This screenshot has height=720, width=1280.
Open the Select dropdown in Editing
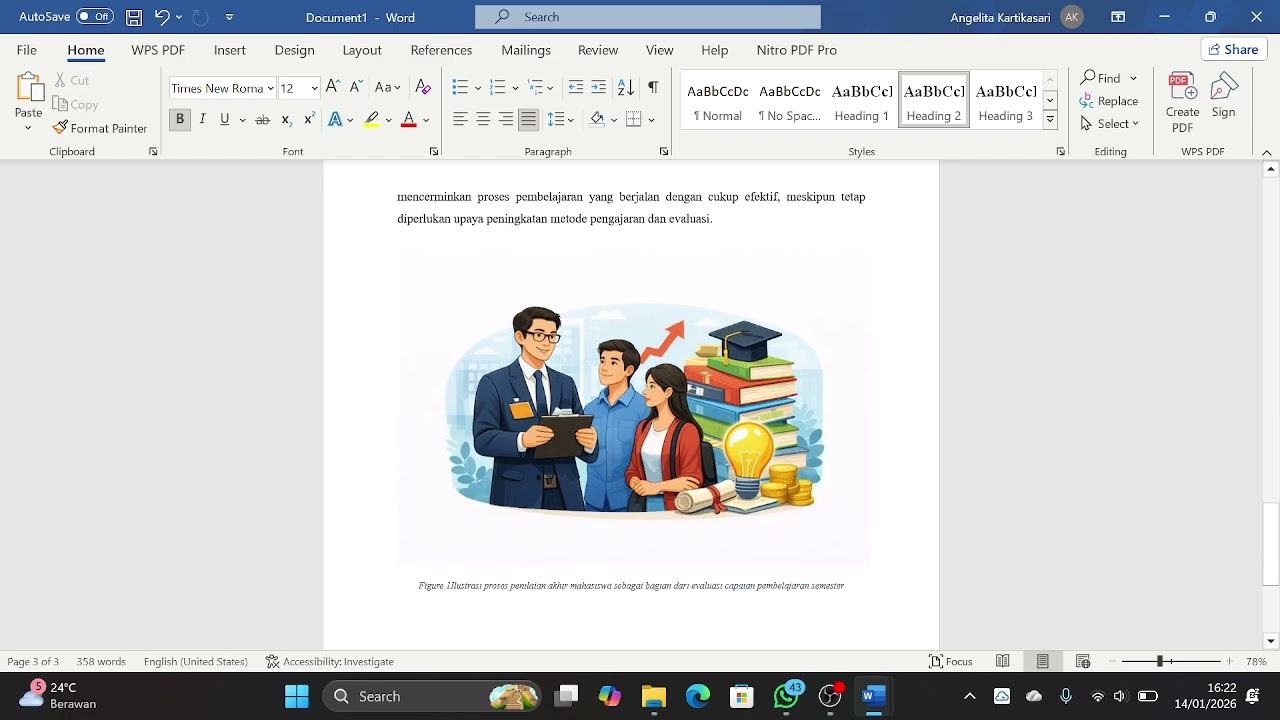pos(1109,124)
